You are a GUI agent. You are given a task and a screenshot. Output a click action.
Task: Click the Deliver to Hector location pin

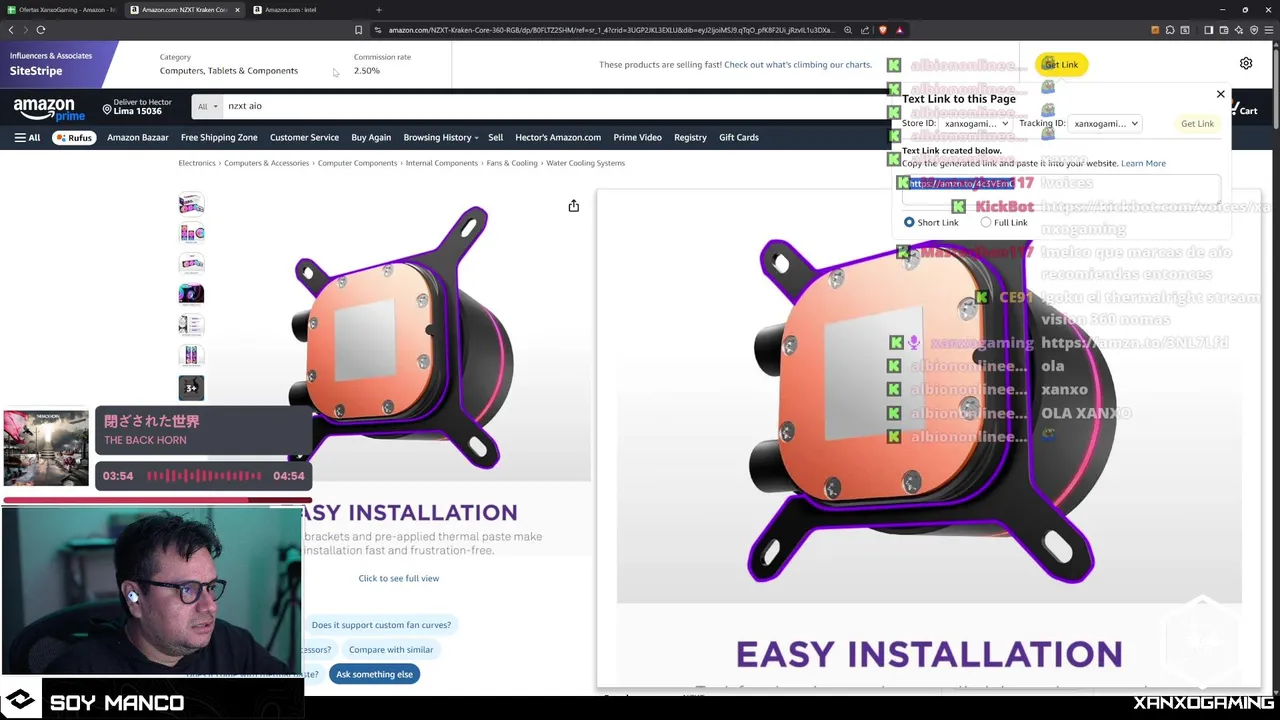pos(107,109)
